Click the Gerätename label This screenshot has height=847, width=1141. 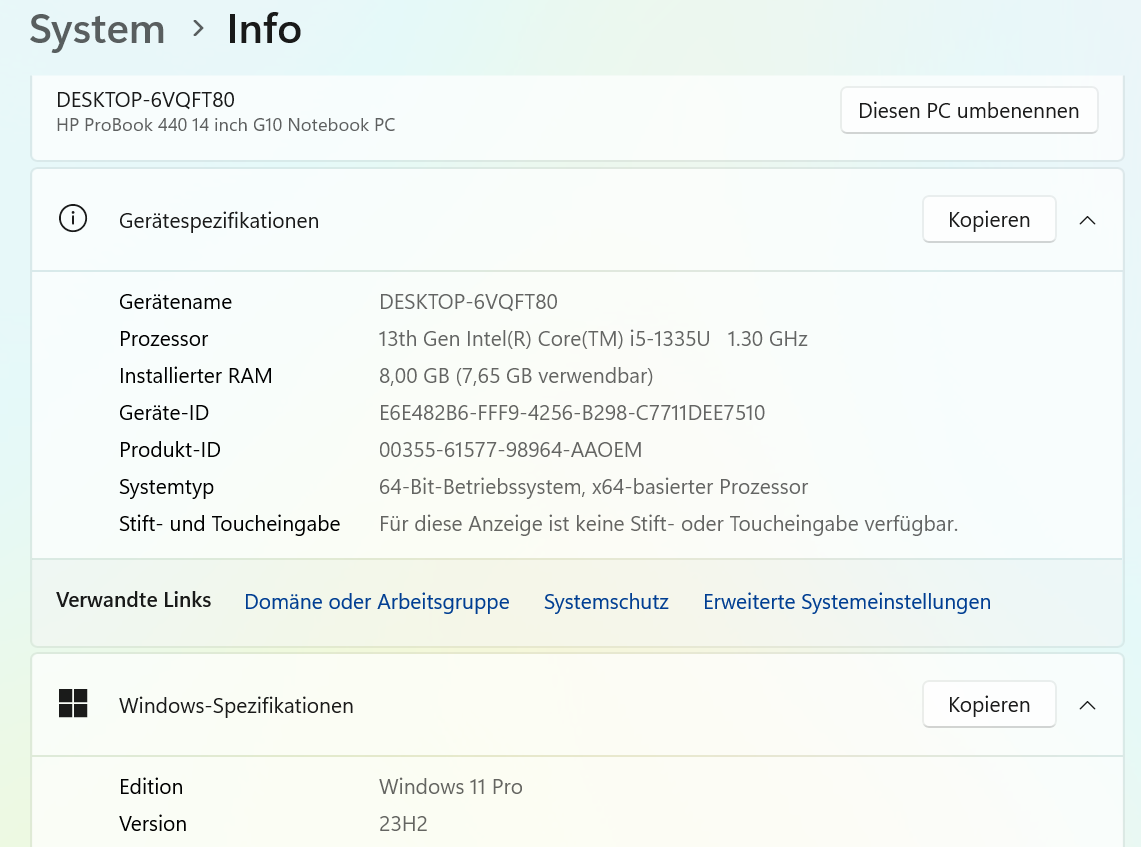[x=175, y=302]
